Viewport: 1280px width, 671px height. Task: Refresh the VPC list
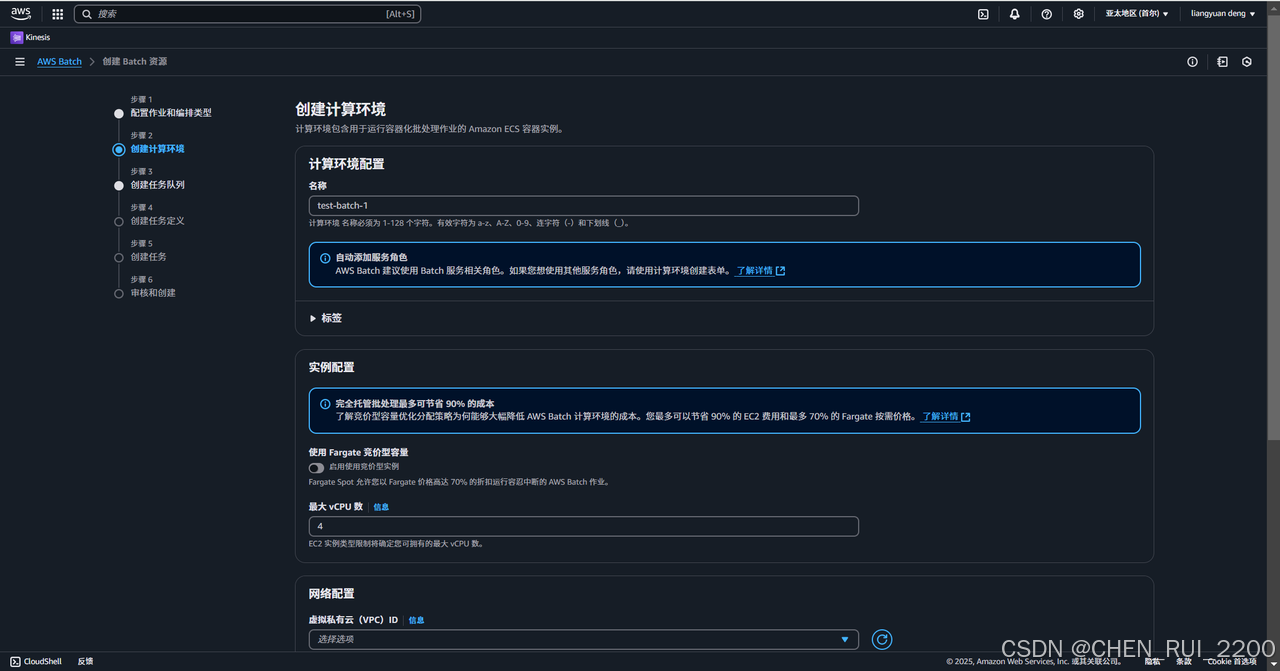(x=882, y=639)
